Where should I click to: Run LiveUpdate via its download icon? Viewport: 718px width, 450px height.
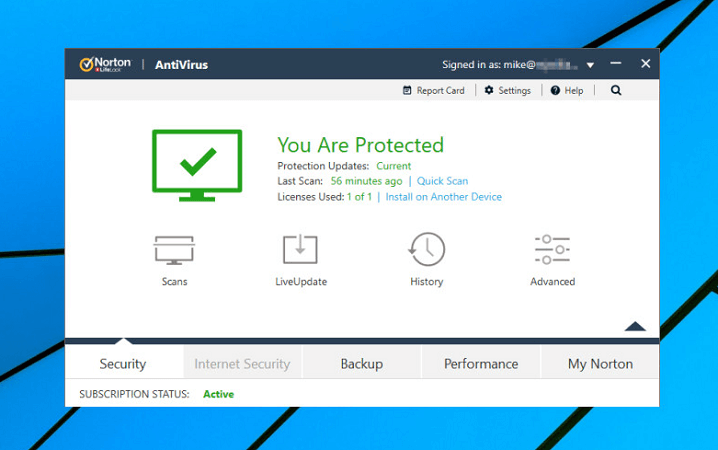click(x=300, y=249)
